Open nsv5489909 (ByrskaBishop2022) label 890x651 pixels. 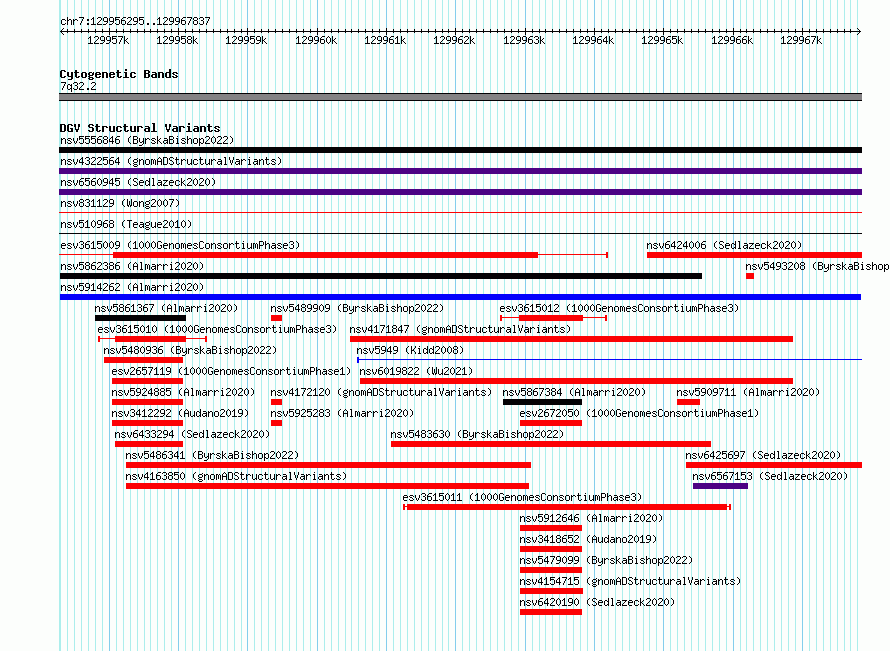coord(357,308)
